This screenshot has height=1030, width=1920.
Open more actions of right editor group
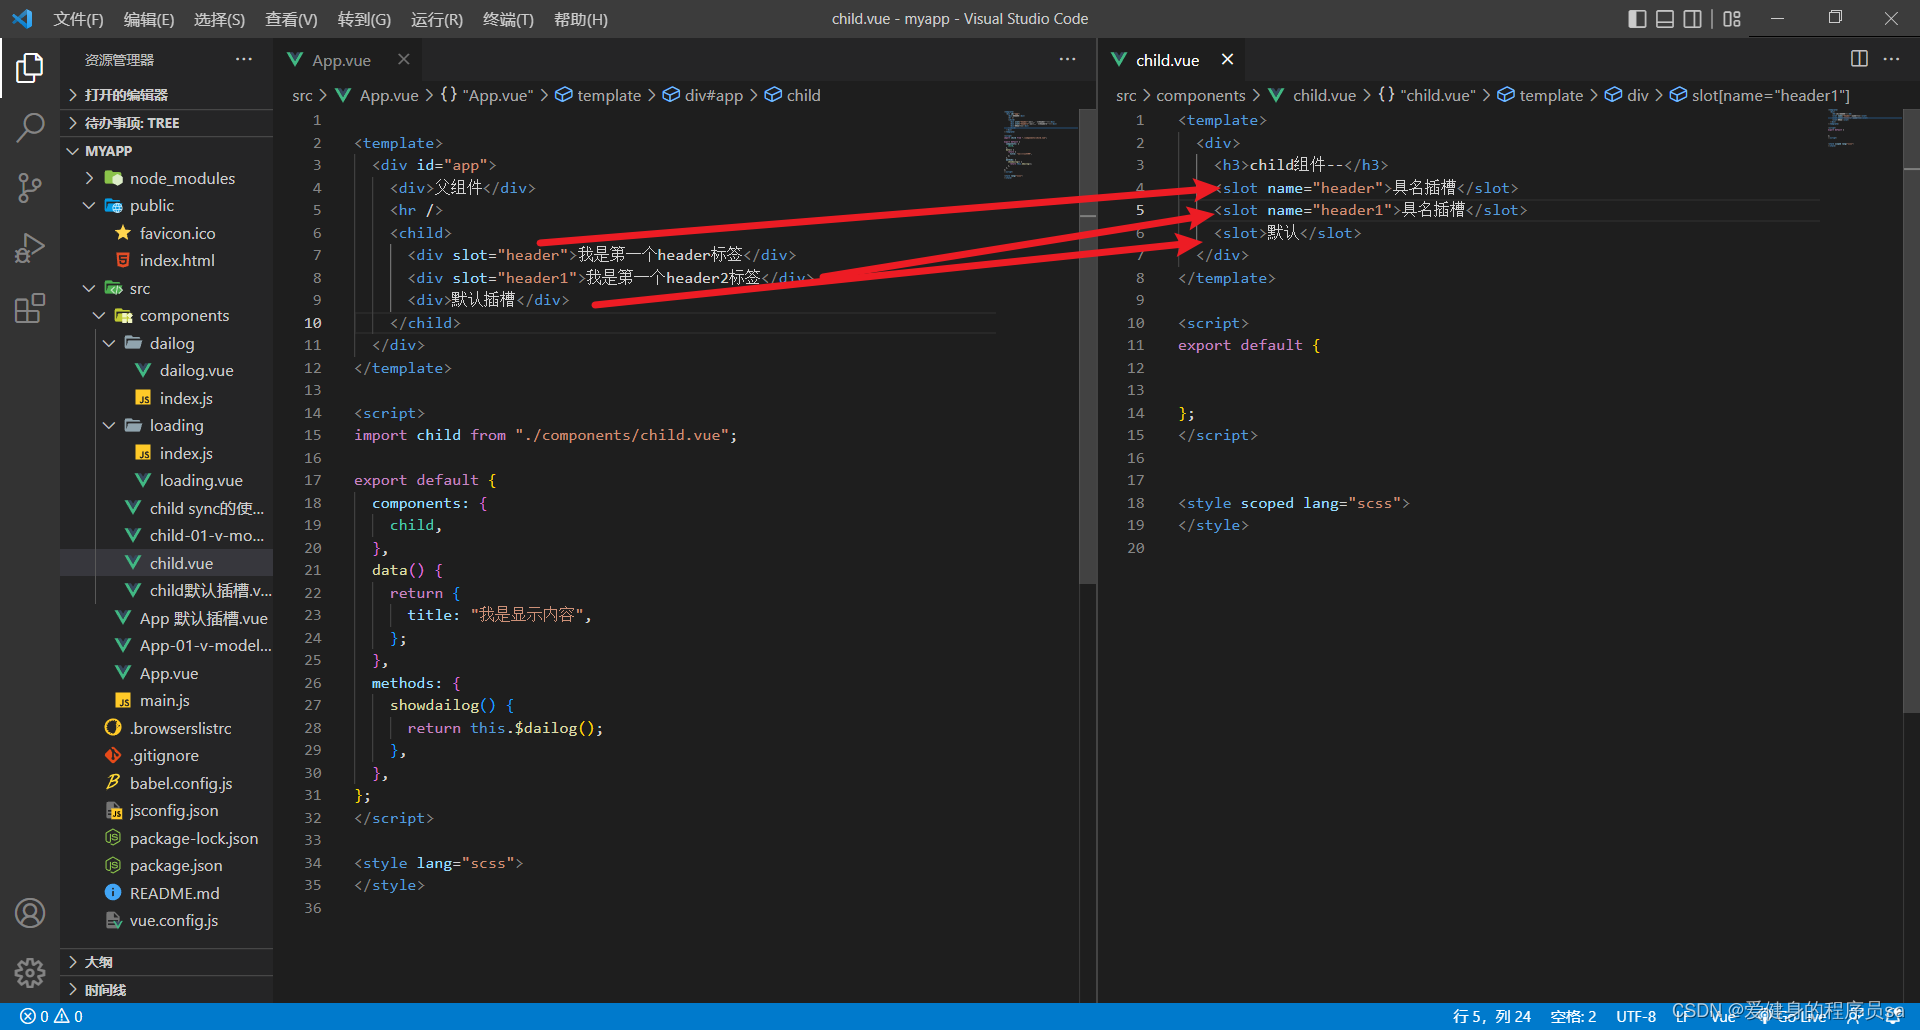(1891, 59)
